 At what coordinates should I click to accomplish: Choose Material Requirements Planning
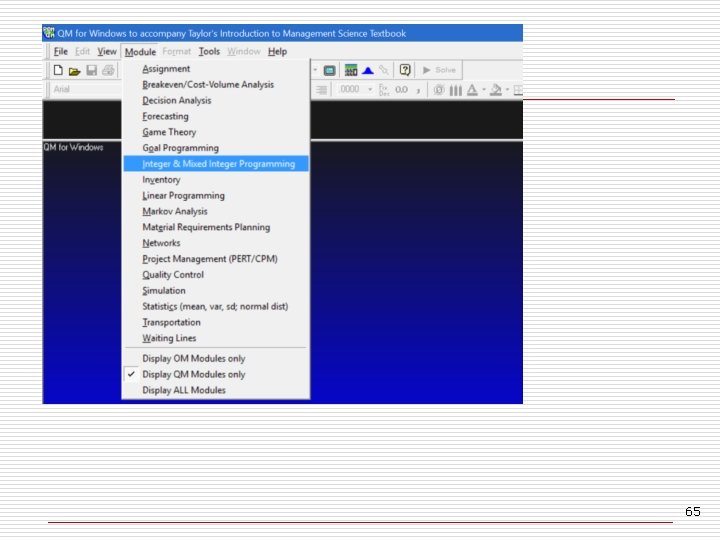[x=216, y=227]
